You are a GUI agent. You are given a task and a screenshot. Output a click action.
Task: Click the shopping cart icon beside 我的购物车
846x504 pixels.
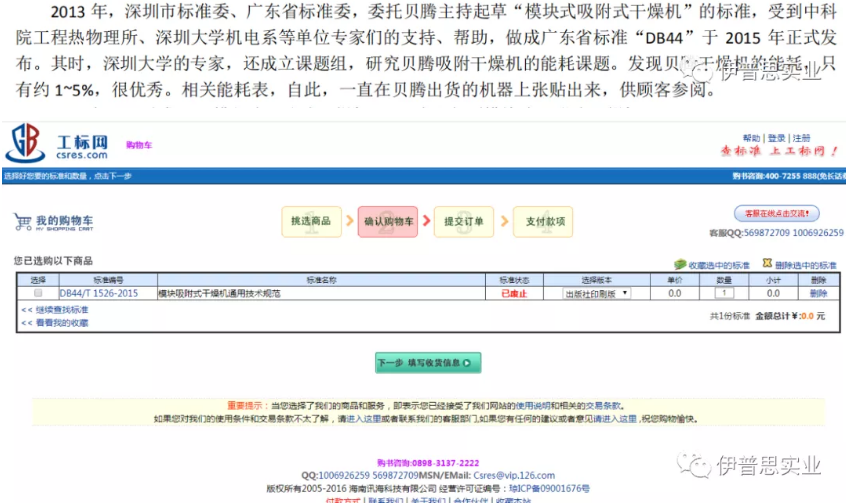pyautogui.click(x=23, y=221)
